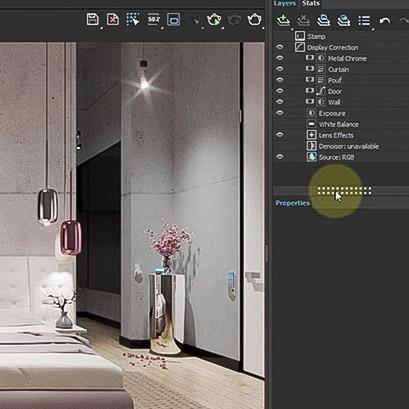Click the Wall layer type icon

click(321, 102)
